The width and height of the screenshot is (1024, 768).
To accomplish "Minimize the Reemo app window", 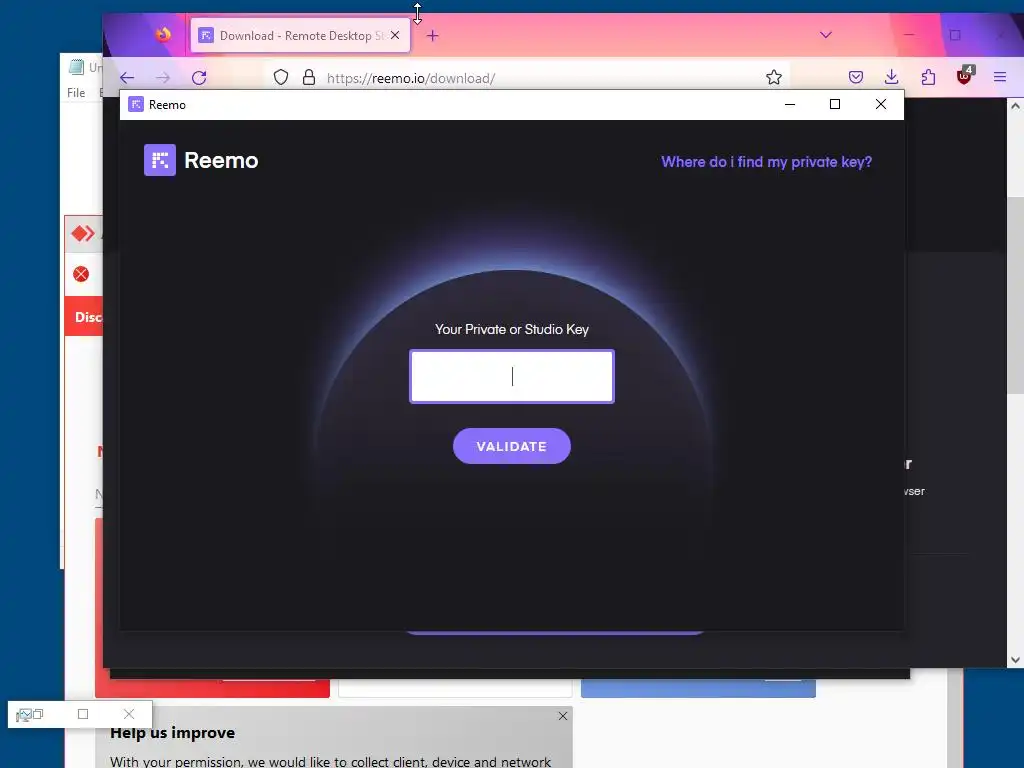I will [790, 104].
